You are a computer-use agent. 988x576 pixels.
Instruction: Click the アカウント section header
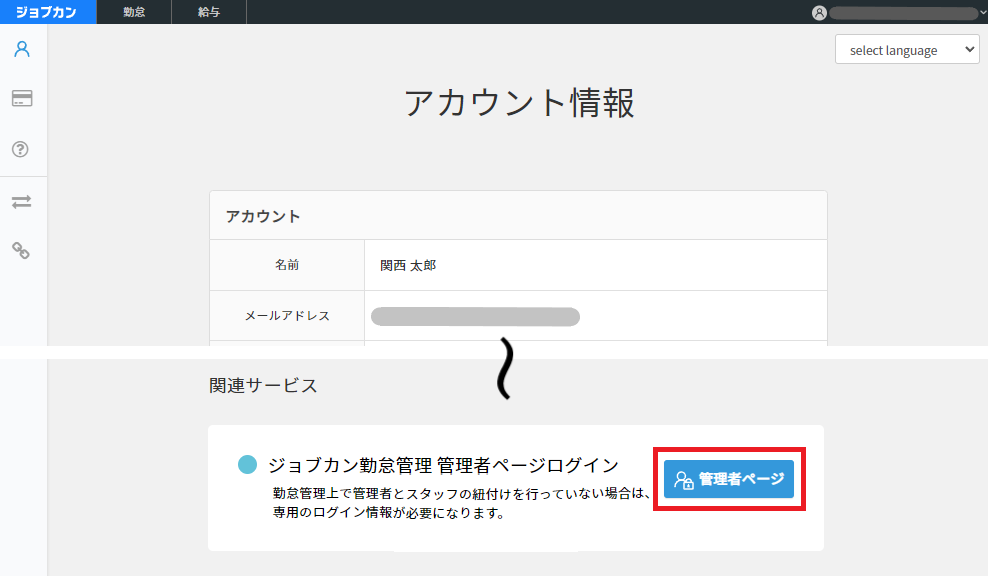[x=518, y=216]
